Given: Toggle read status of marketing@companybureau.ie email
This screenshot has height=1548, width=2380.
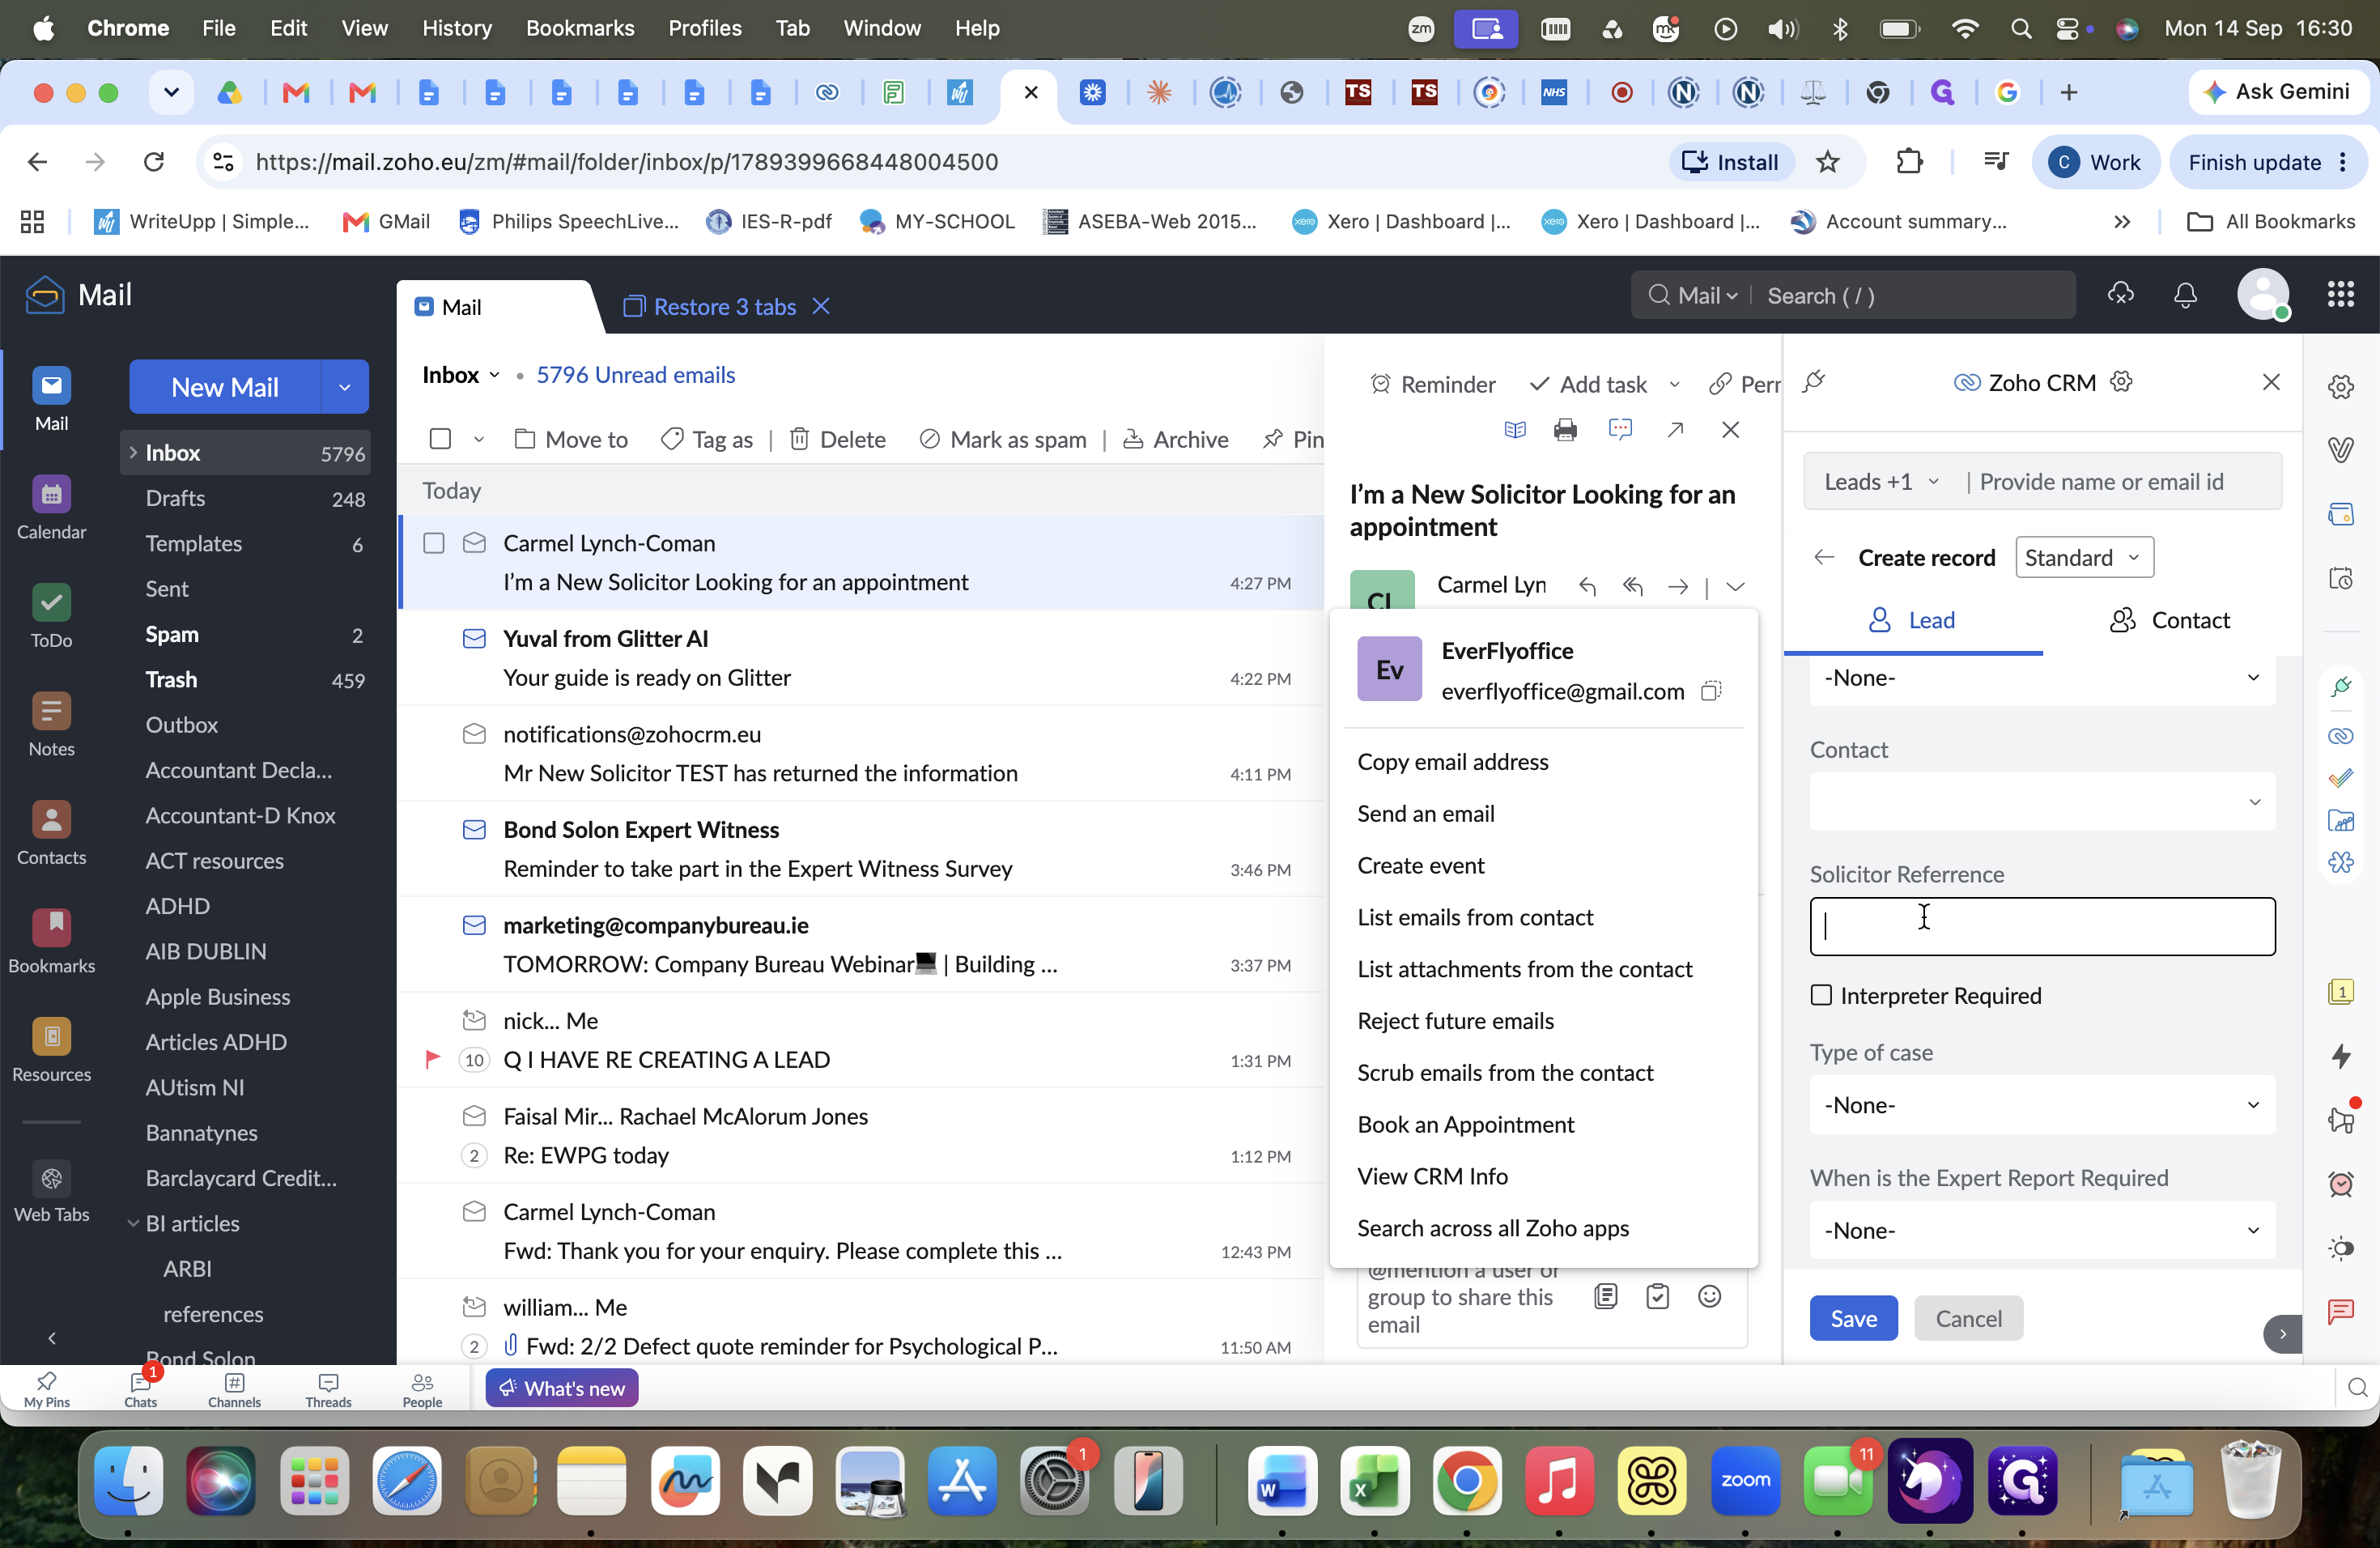Looking at the screenshot, I should click(x=474, y=926).
